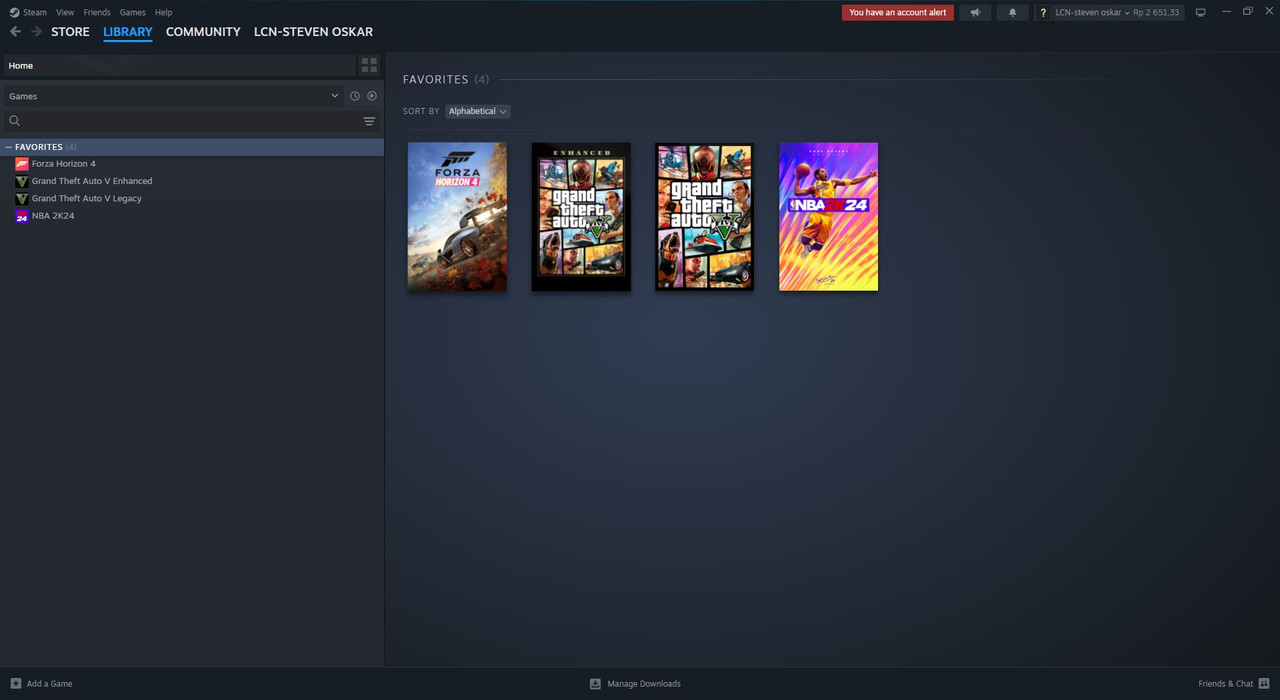Switch to the COMMUNITY tab
This screenshot has height=700, width=1280.
click(203, 32)
